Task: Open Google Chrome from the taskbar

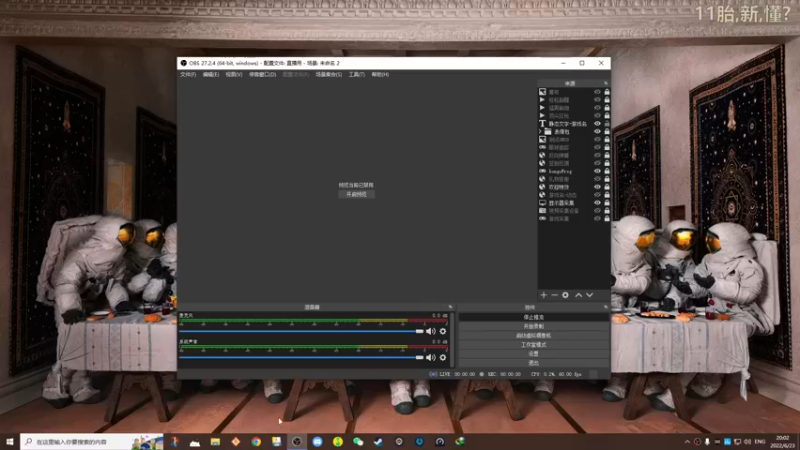Action: pyautogui.click(x=256, y=442)
